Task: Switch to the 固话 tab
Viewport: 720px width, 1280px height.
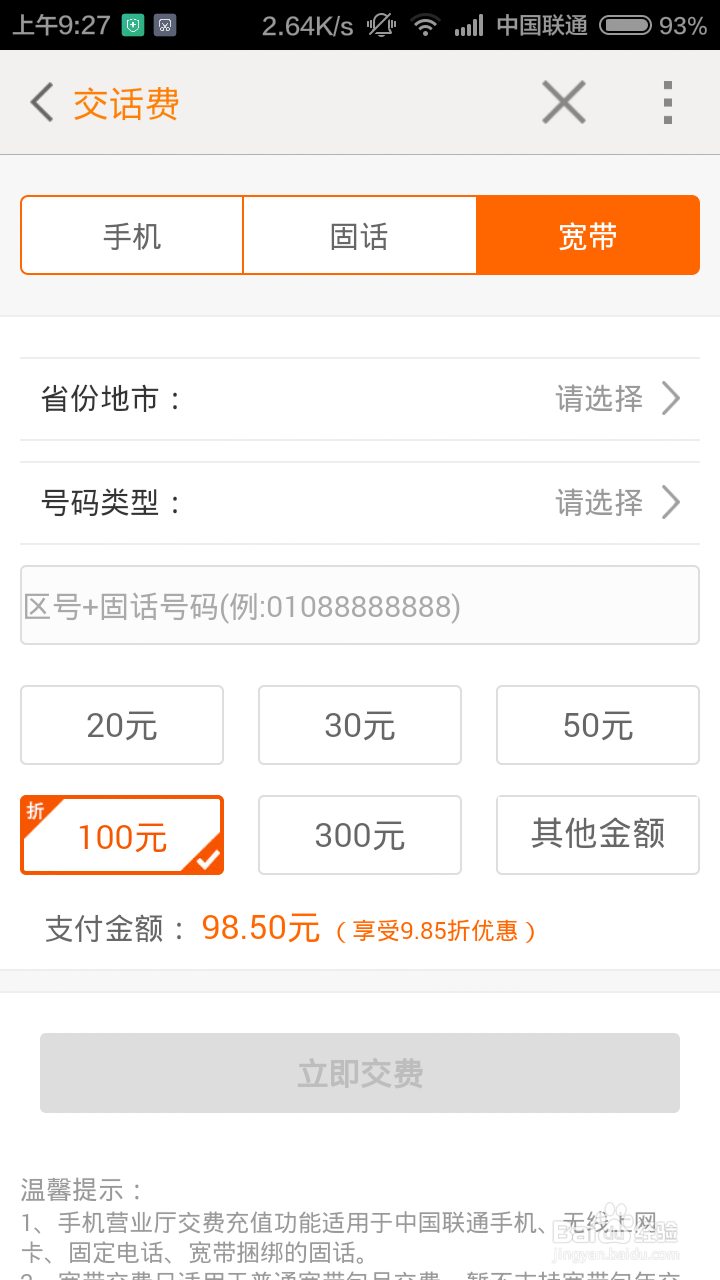Action: pos(360,236)
